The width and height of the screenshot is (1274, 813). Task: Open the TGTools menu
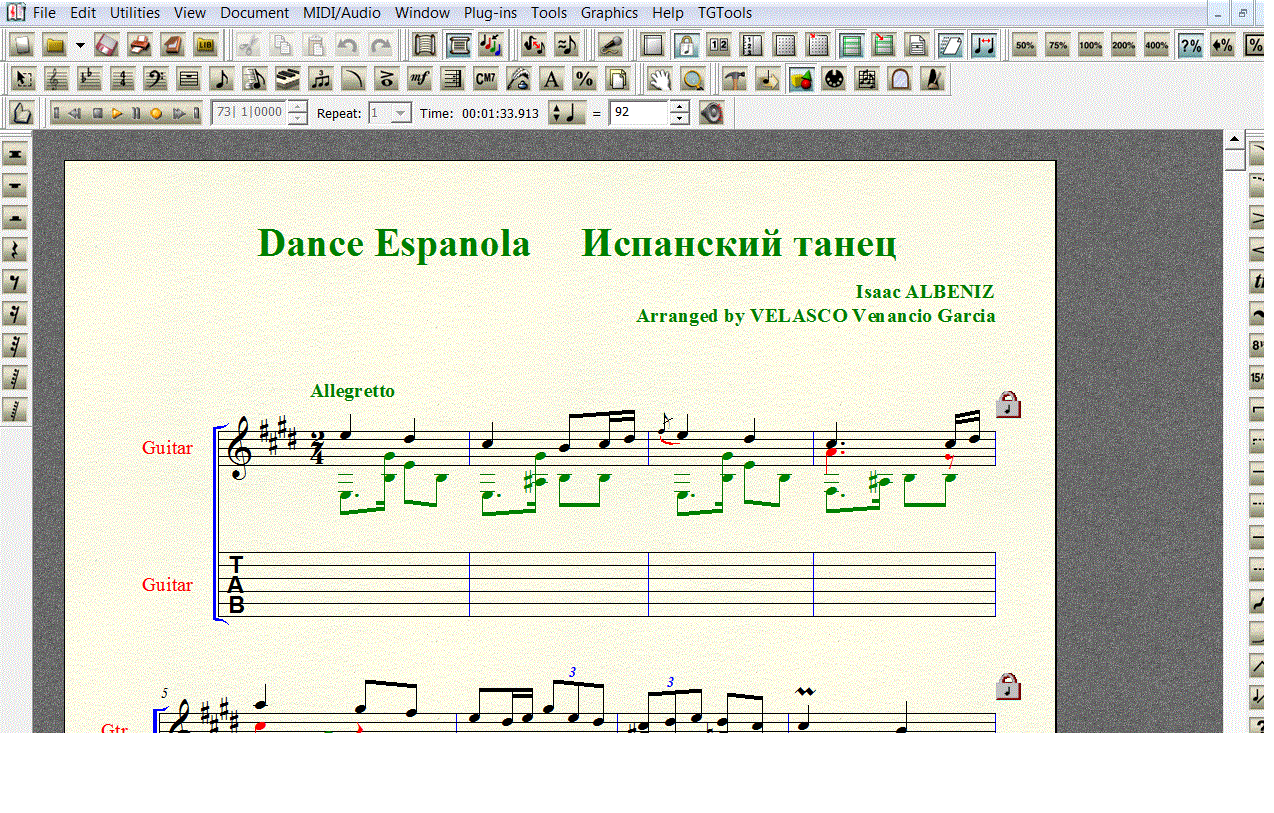click(x=724, y=13)
